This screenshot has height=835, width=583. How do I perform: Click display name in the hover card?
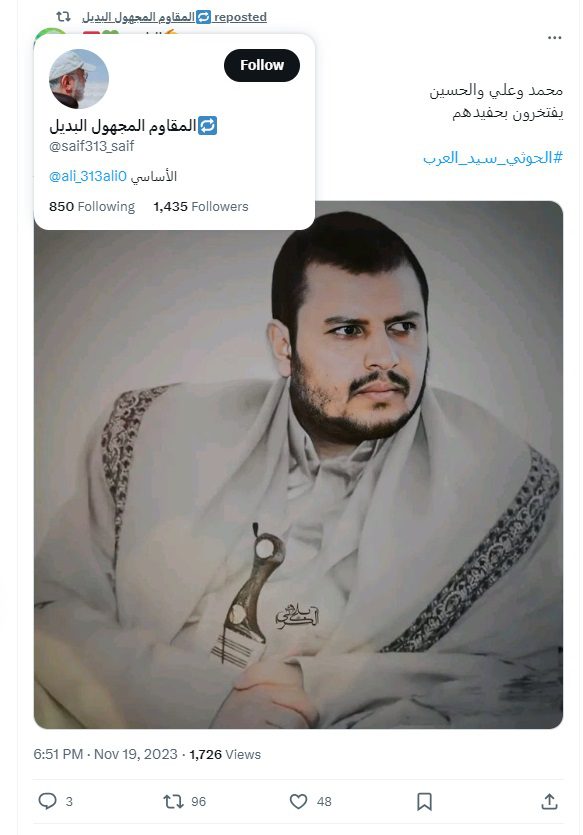coord(133,126)
